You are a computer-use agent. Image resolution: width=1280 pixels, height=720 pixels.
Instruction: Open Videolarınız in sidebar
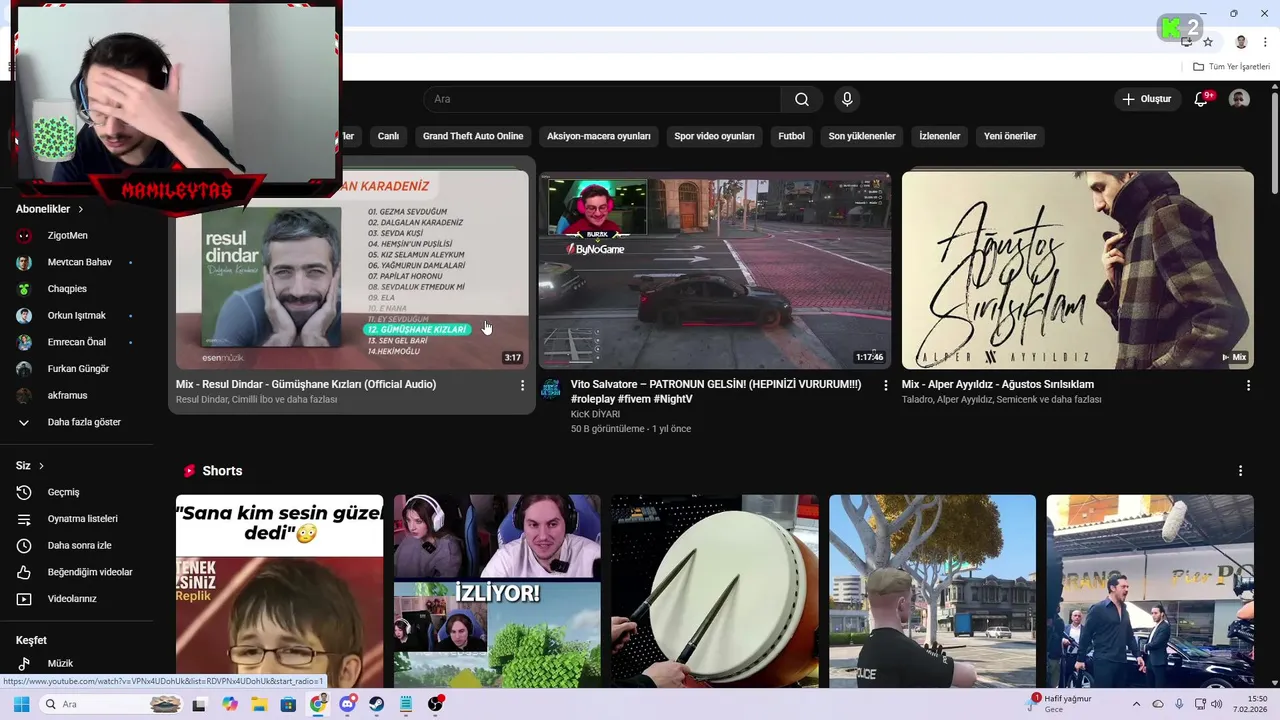pyautogui.click(x=72, y=599)
